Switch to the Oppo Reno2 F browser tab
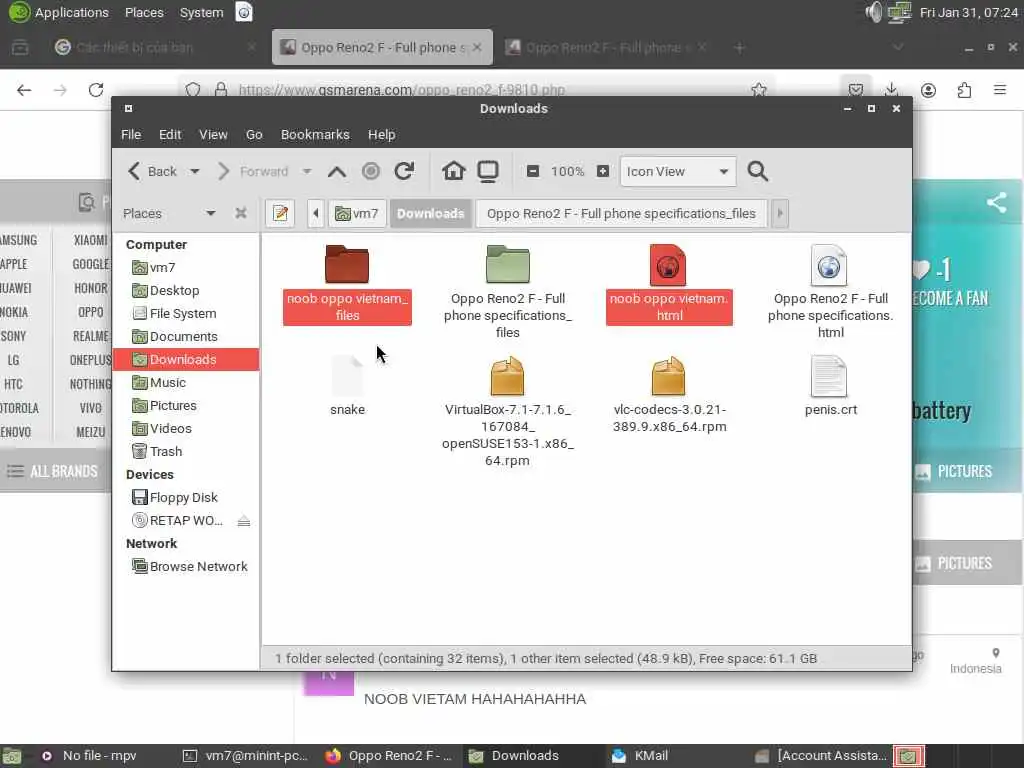 click(382, 48)
